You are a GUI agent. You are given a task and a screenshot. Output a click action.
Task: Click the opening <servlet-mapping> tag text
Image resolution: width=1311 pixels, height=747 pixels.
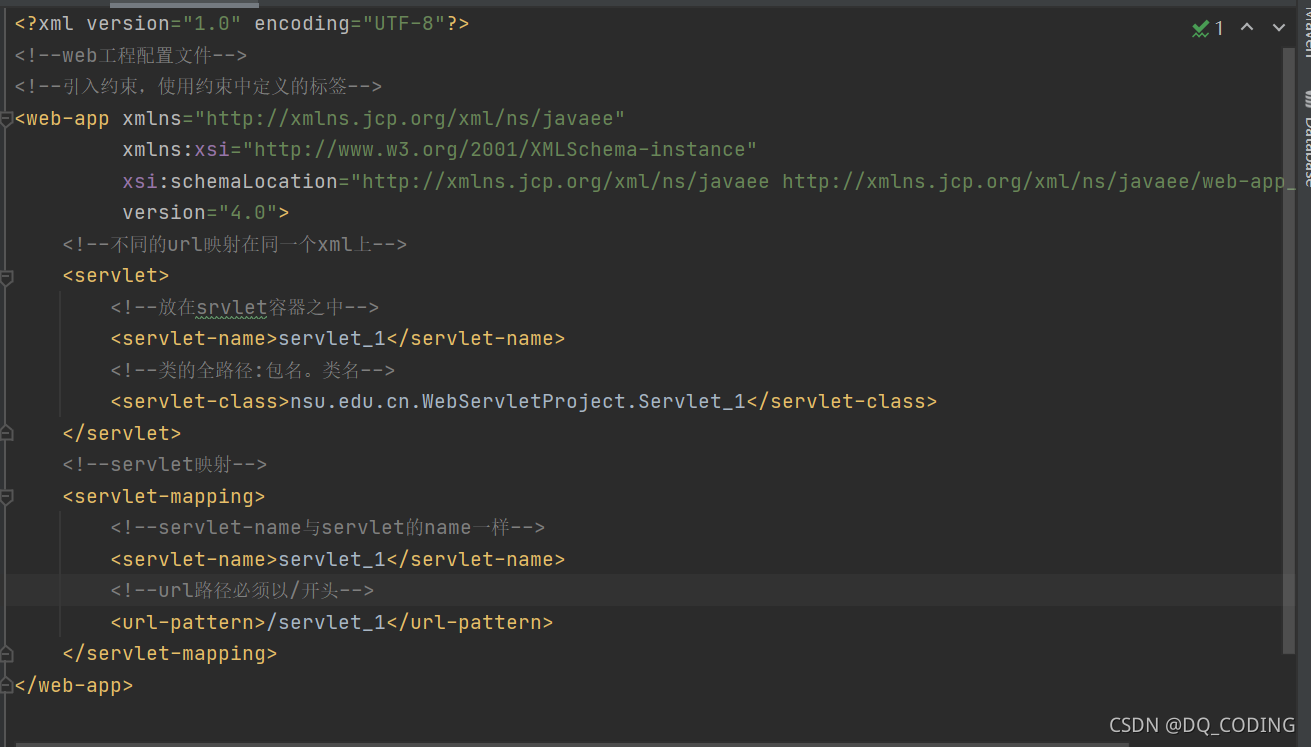(x=164, y=496)
